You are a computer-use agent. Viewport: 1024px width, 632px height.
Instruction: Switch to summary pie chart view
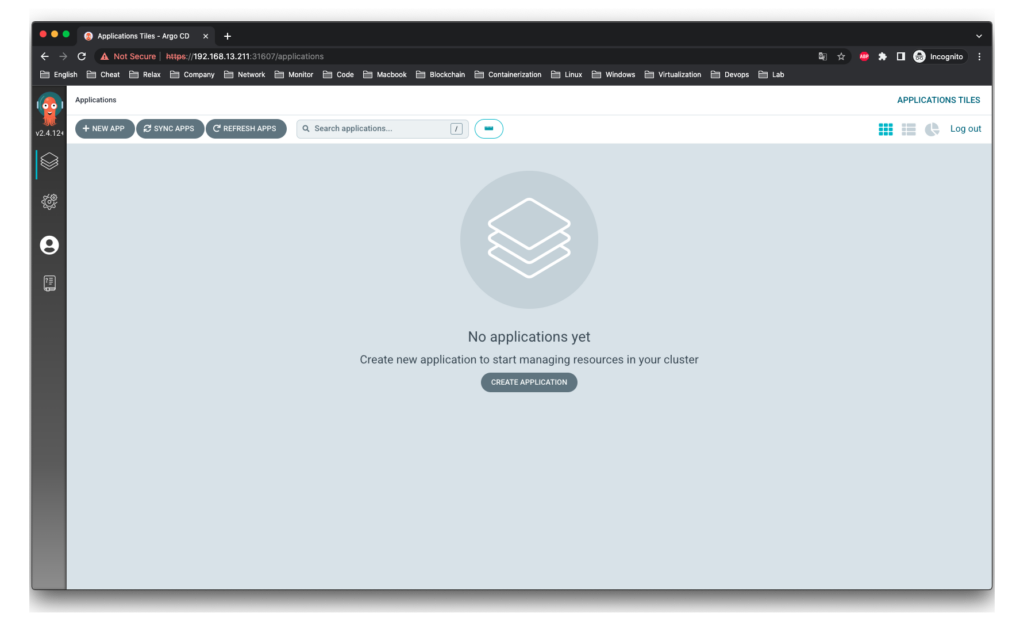[x=932, y=129]
